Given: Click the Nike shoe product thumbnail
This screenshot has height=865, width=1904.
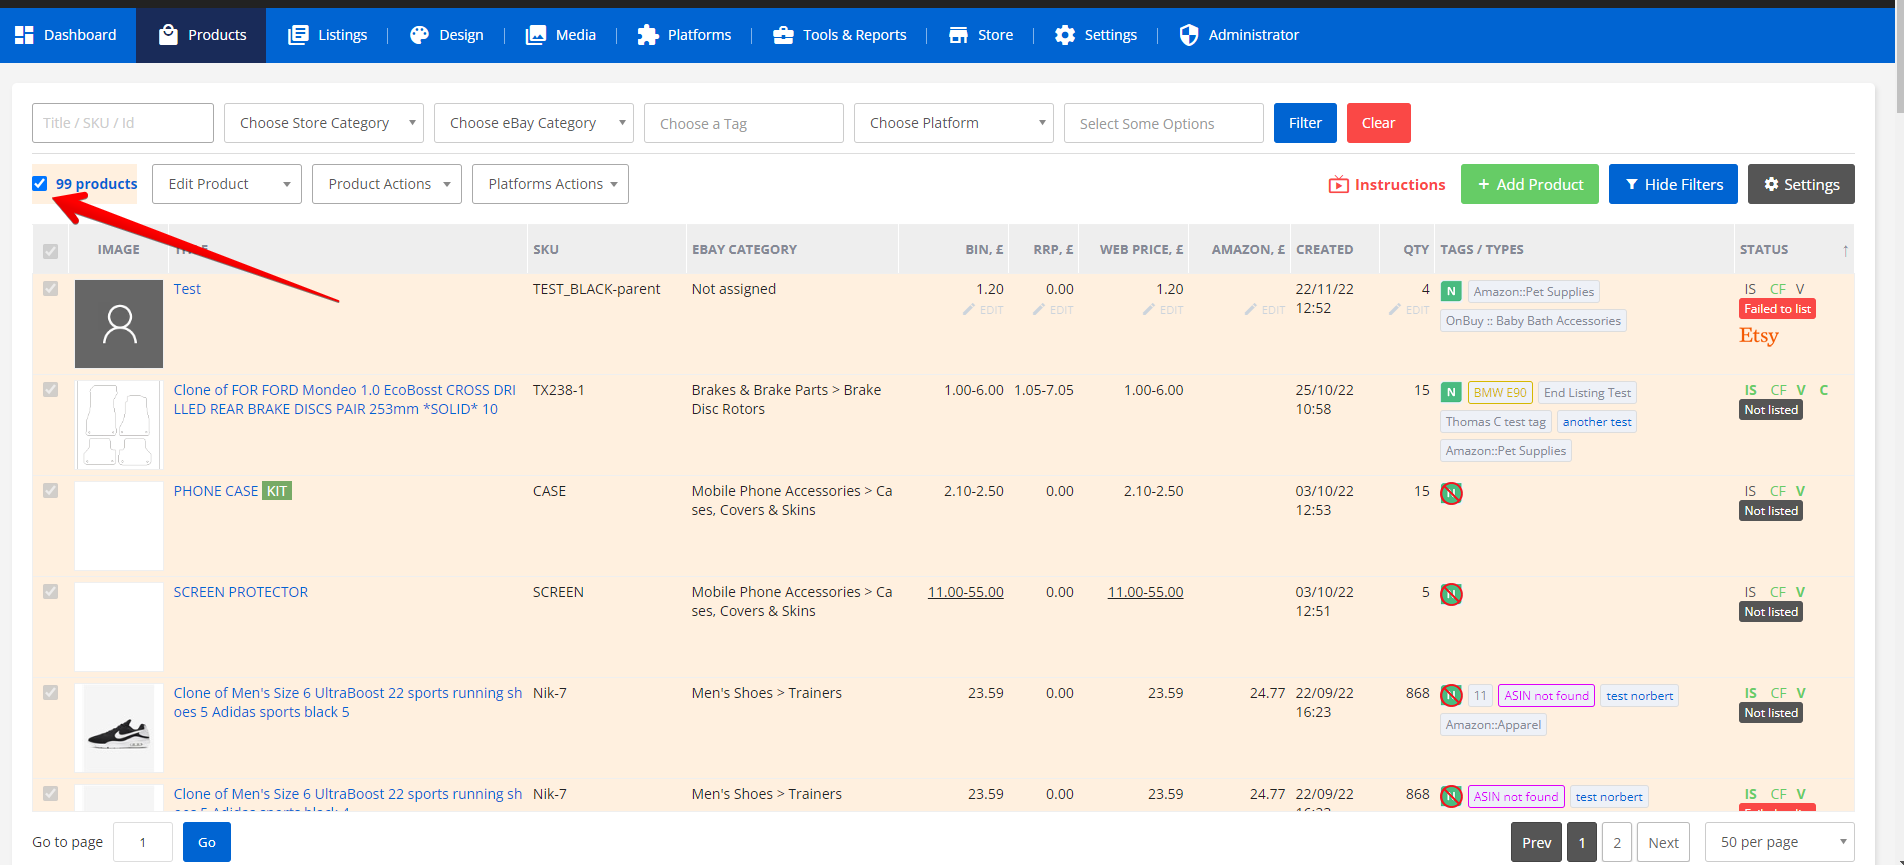Looking at the screenshot, I should [119, 728].
